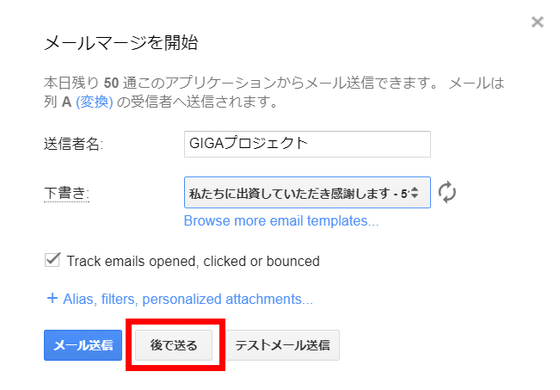Send a test with テストメール送信 button

pos(282,345)
